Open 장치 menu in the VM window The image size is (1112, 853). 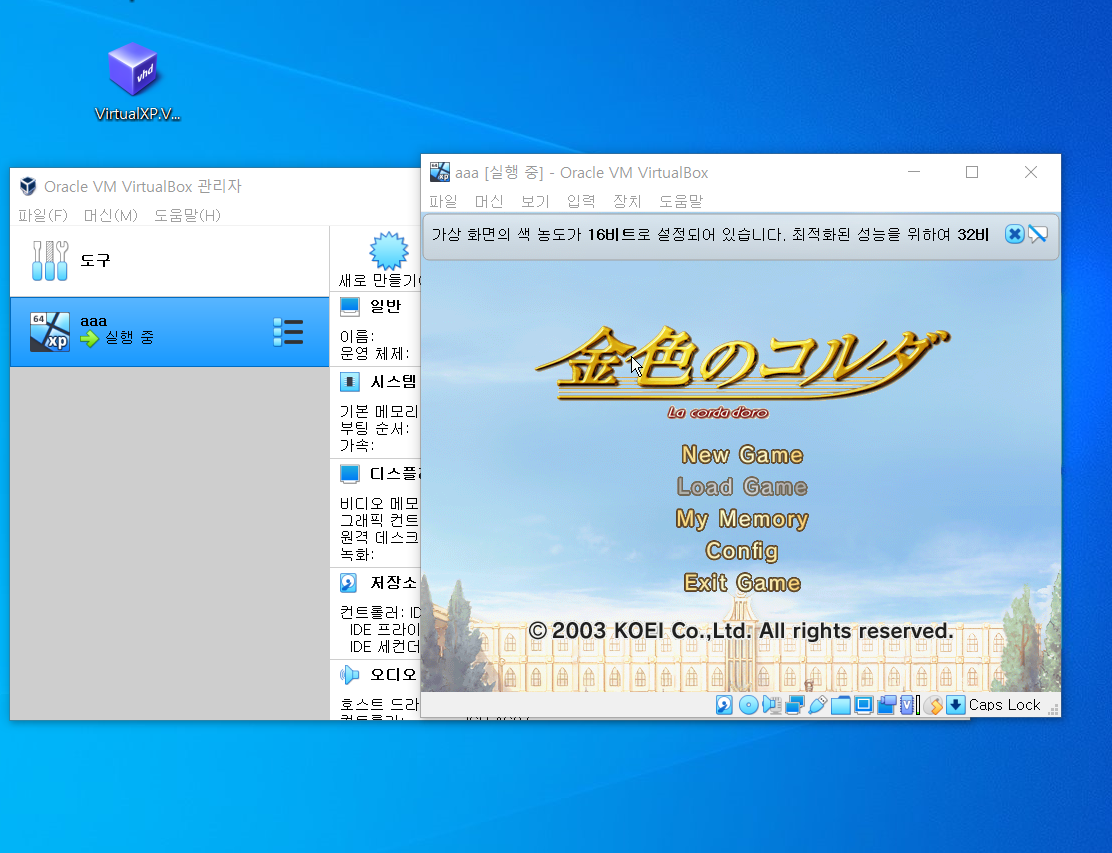(x=627, y=201)
